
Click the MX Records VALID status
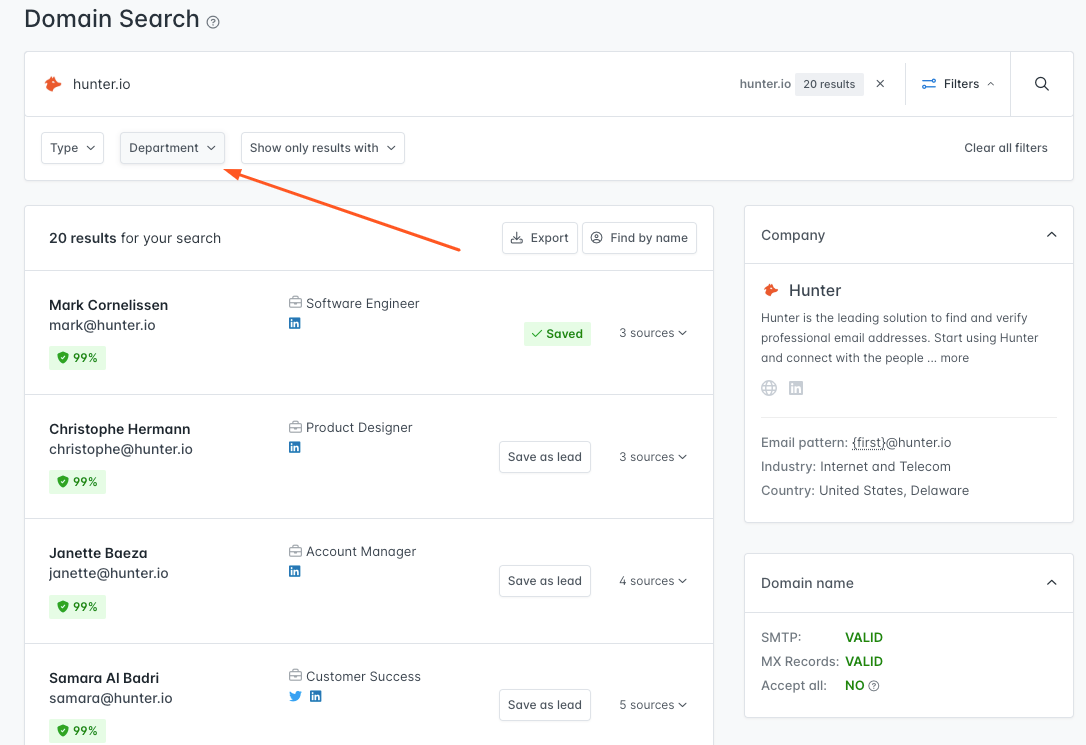point(864,662)
